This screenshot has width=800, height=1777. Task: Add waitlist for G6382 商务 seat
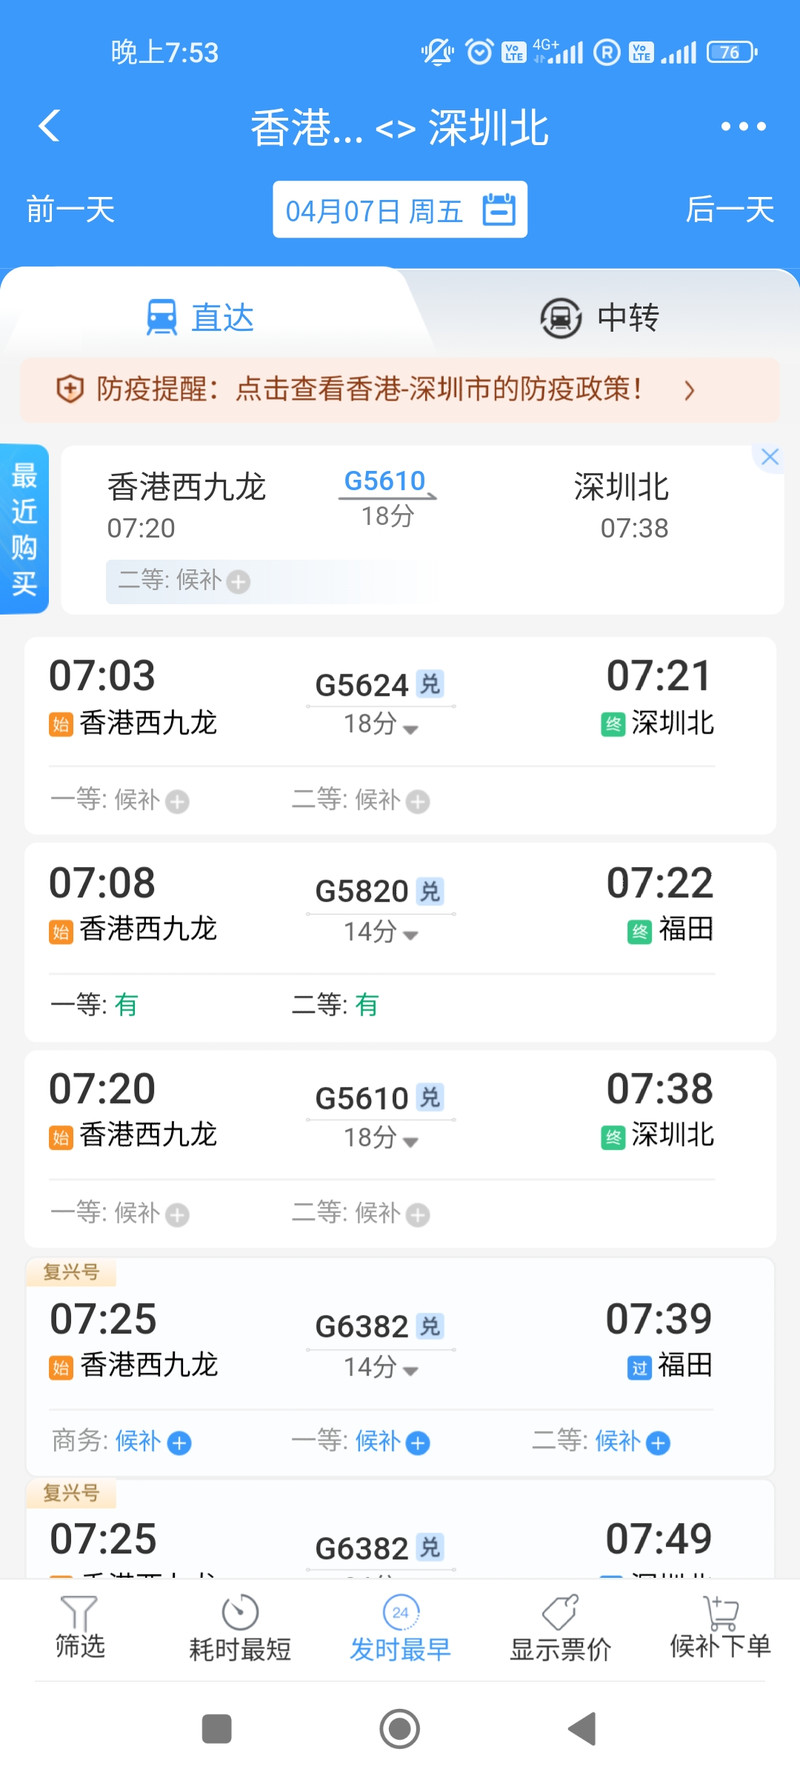point(179,1443)
